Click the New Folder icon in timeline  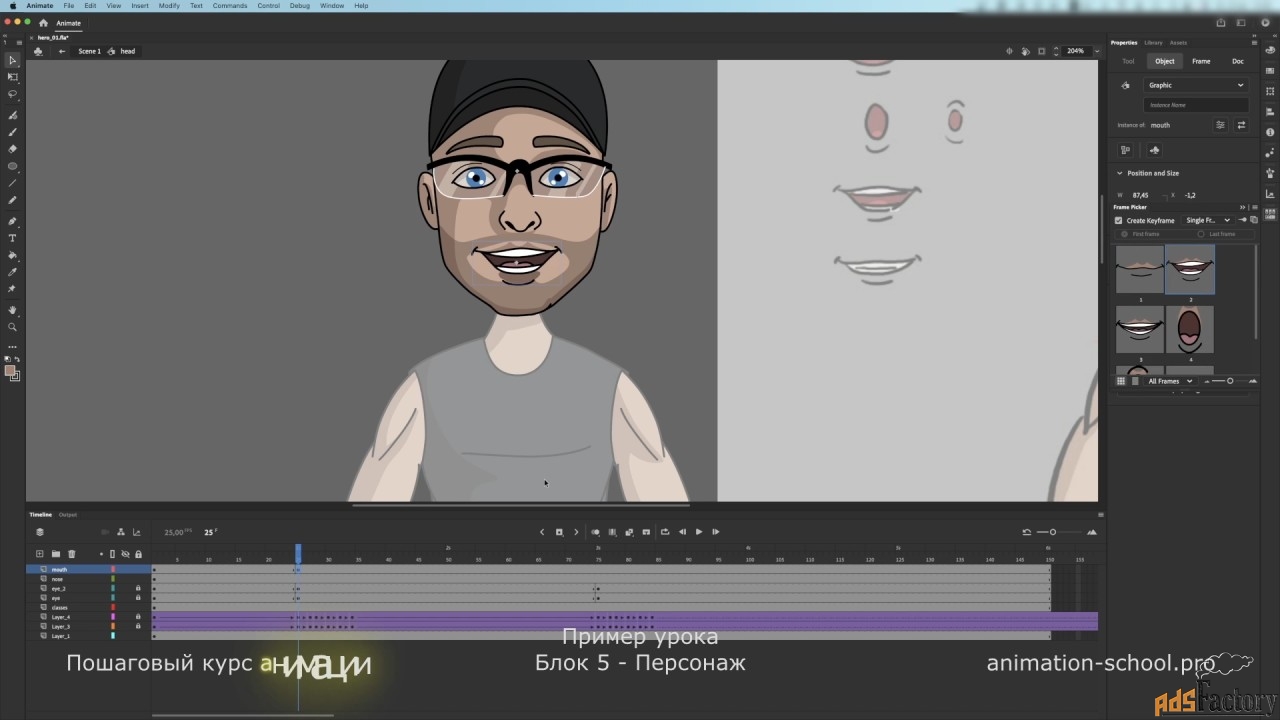(x=56, y=554)
